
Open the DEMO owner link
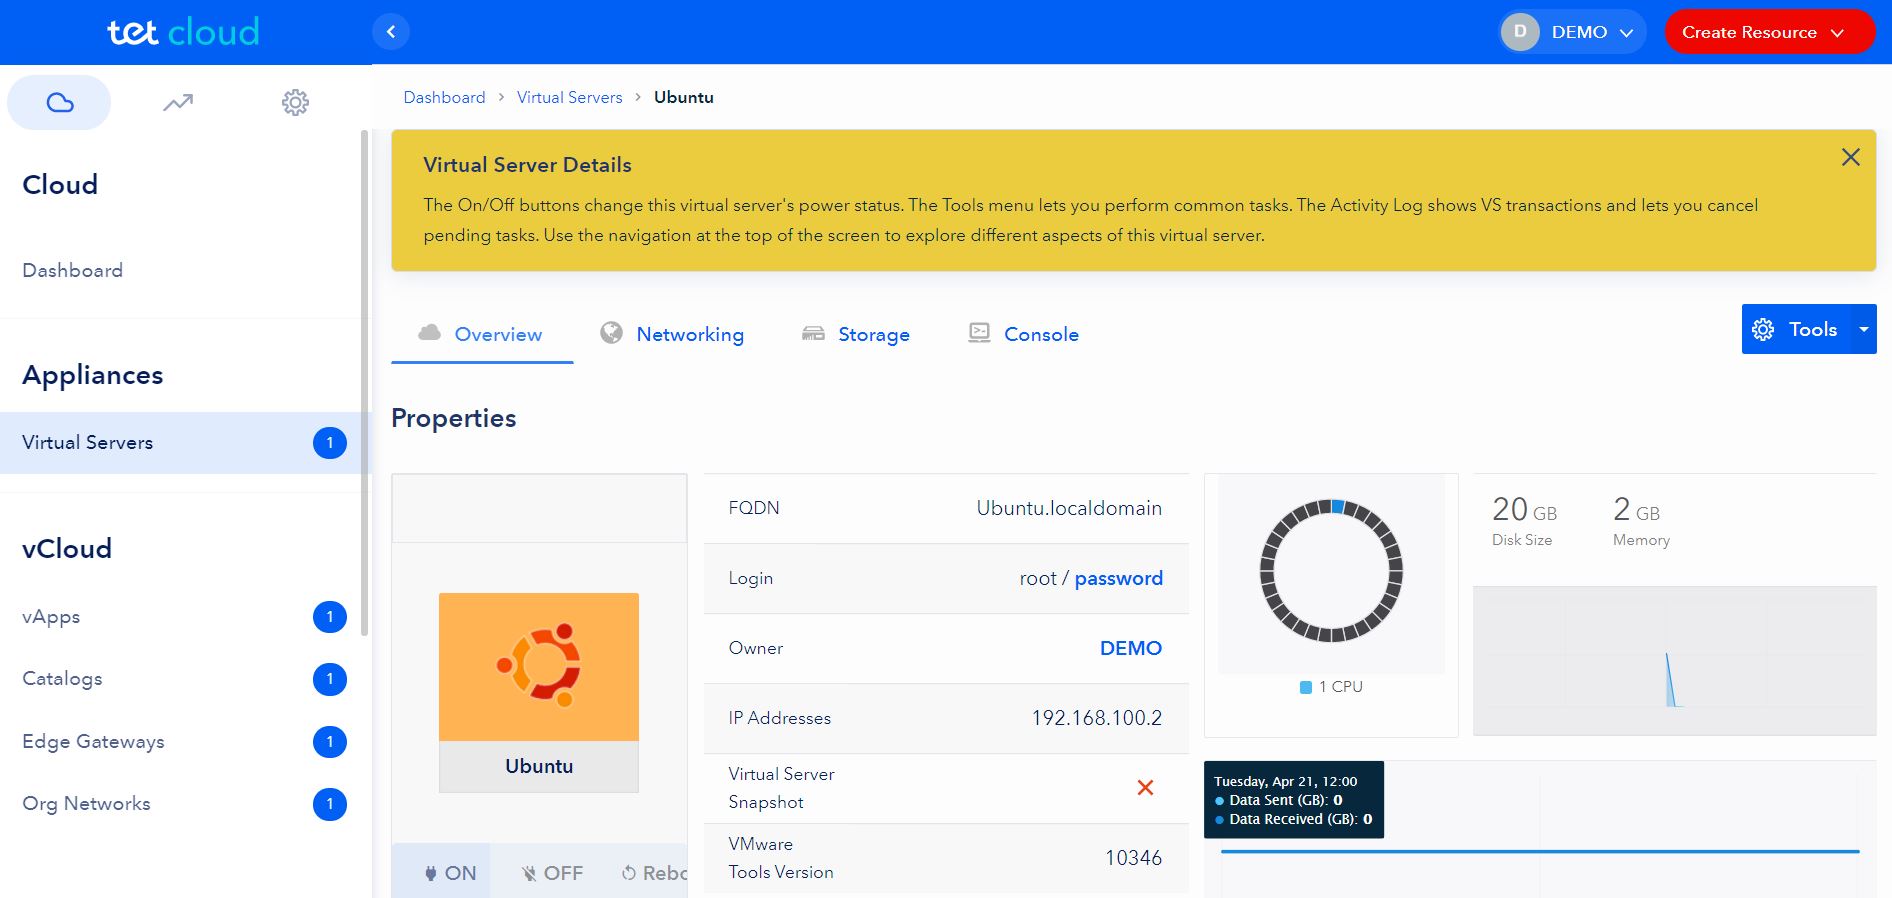pyautogui.click(x=1130, y=648)
